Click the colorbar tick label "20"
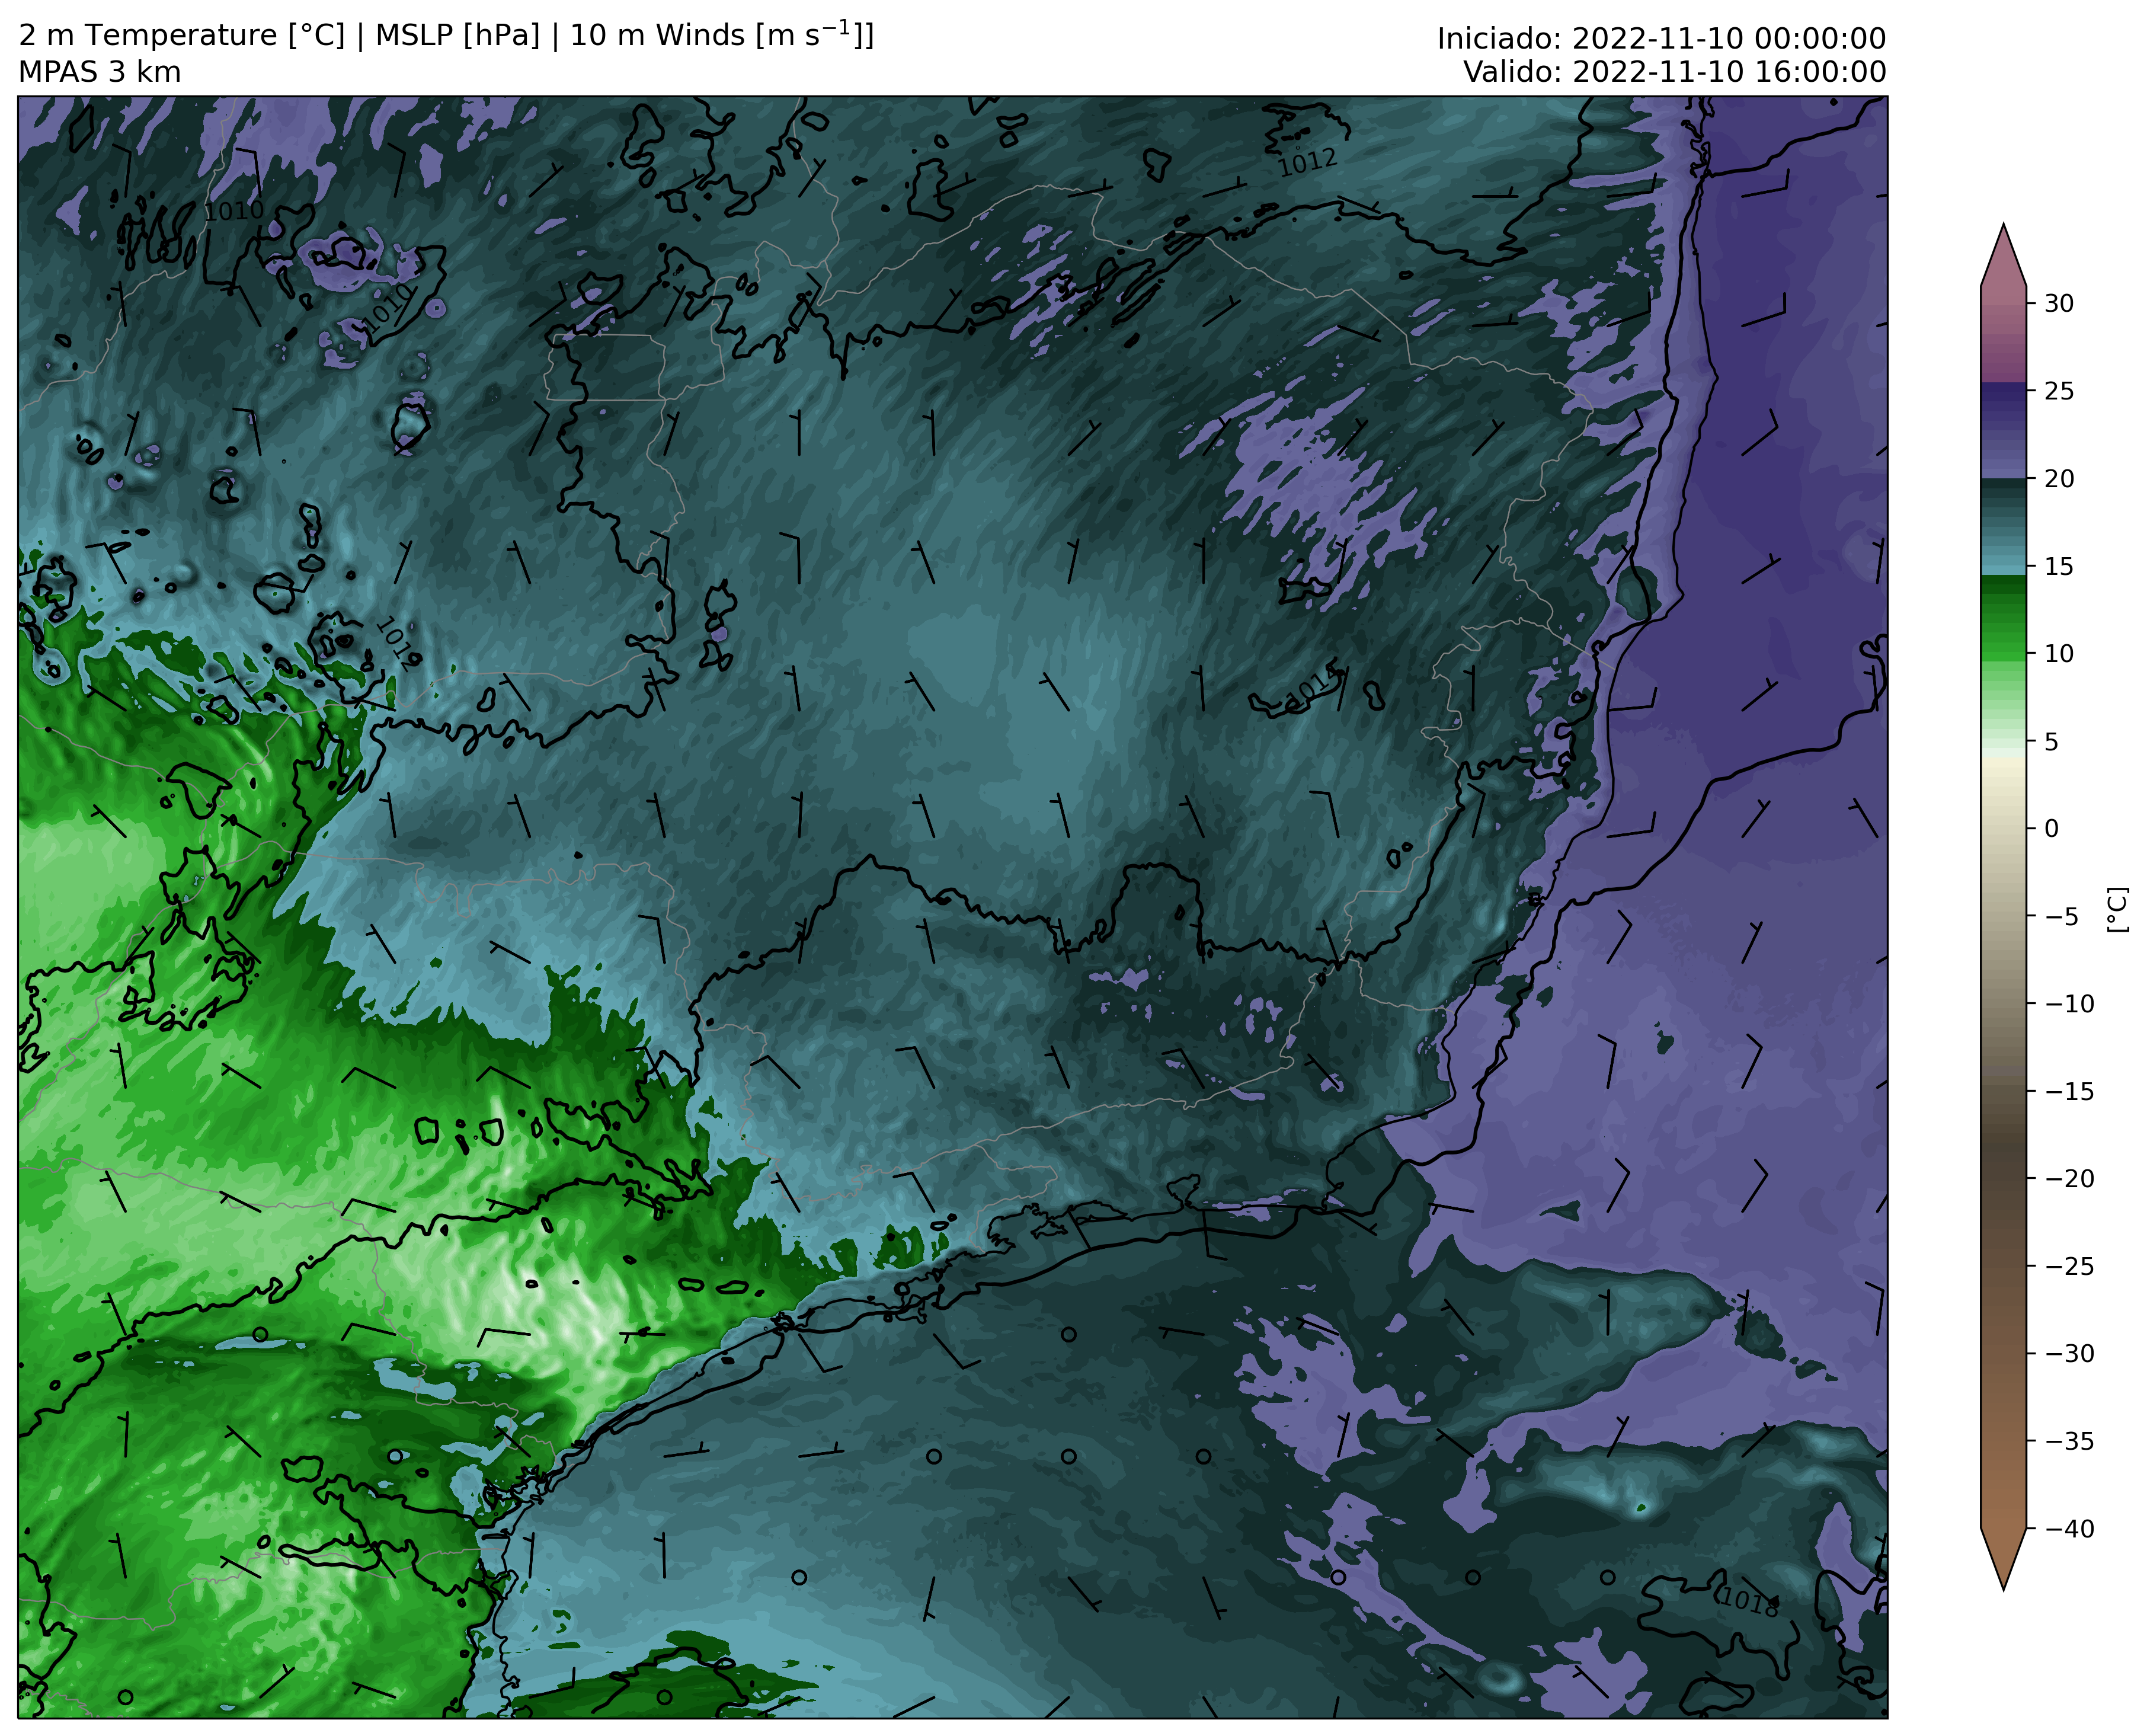 click(2058, 479)
